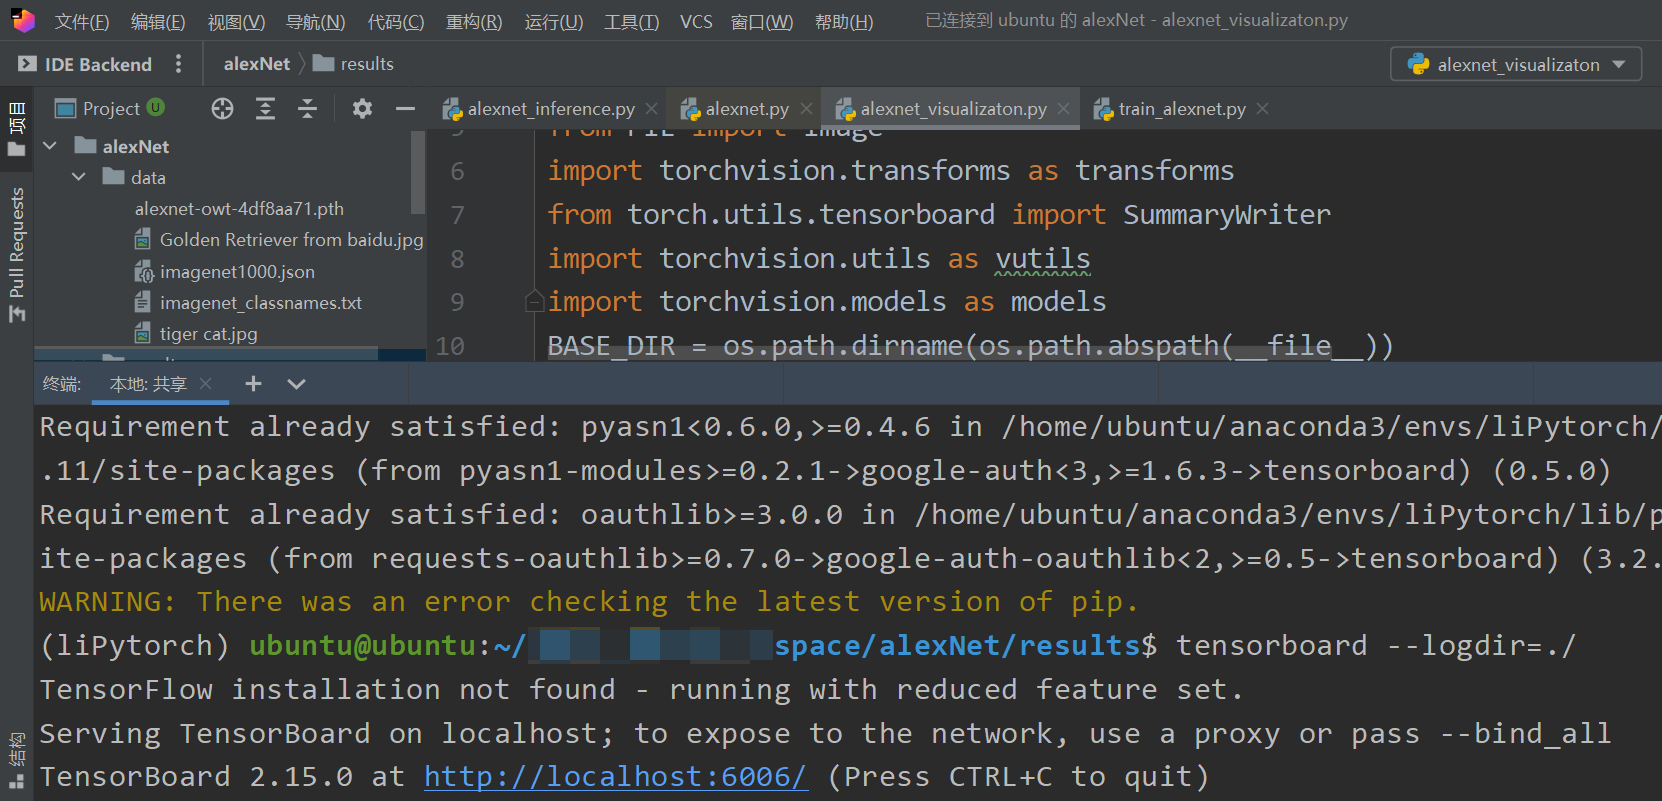1662x801 pixels.
Task: Open the 窗口(W) menu
Action: (x=762, y=22)
